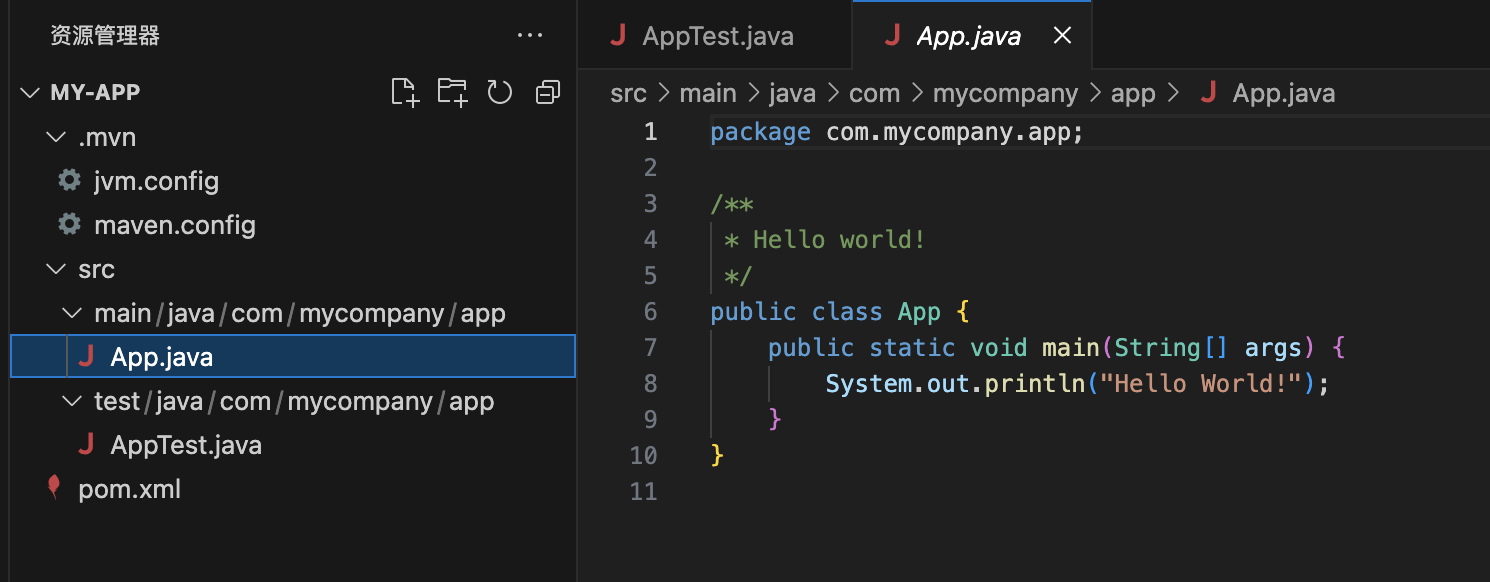1490x582 pixels.
Task: Switch to the AppTest.java tab
Action: click(716, 37)
